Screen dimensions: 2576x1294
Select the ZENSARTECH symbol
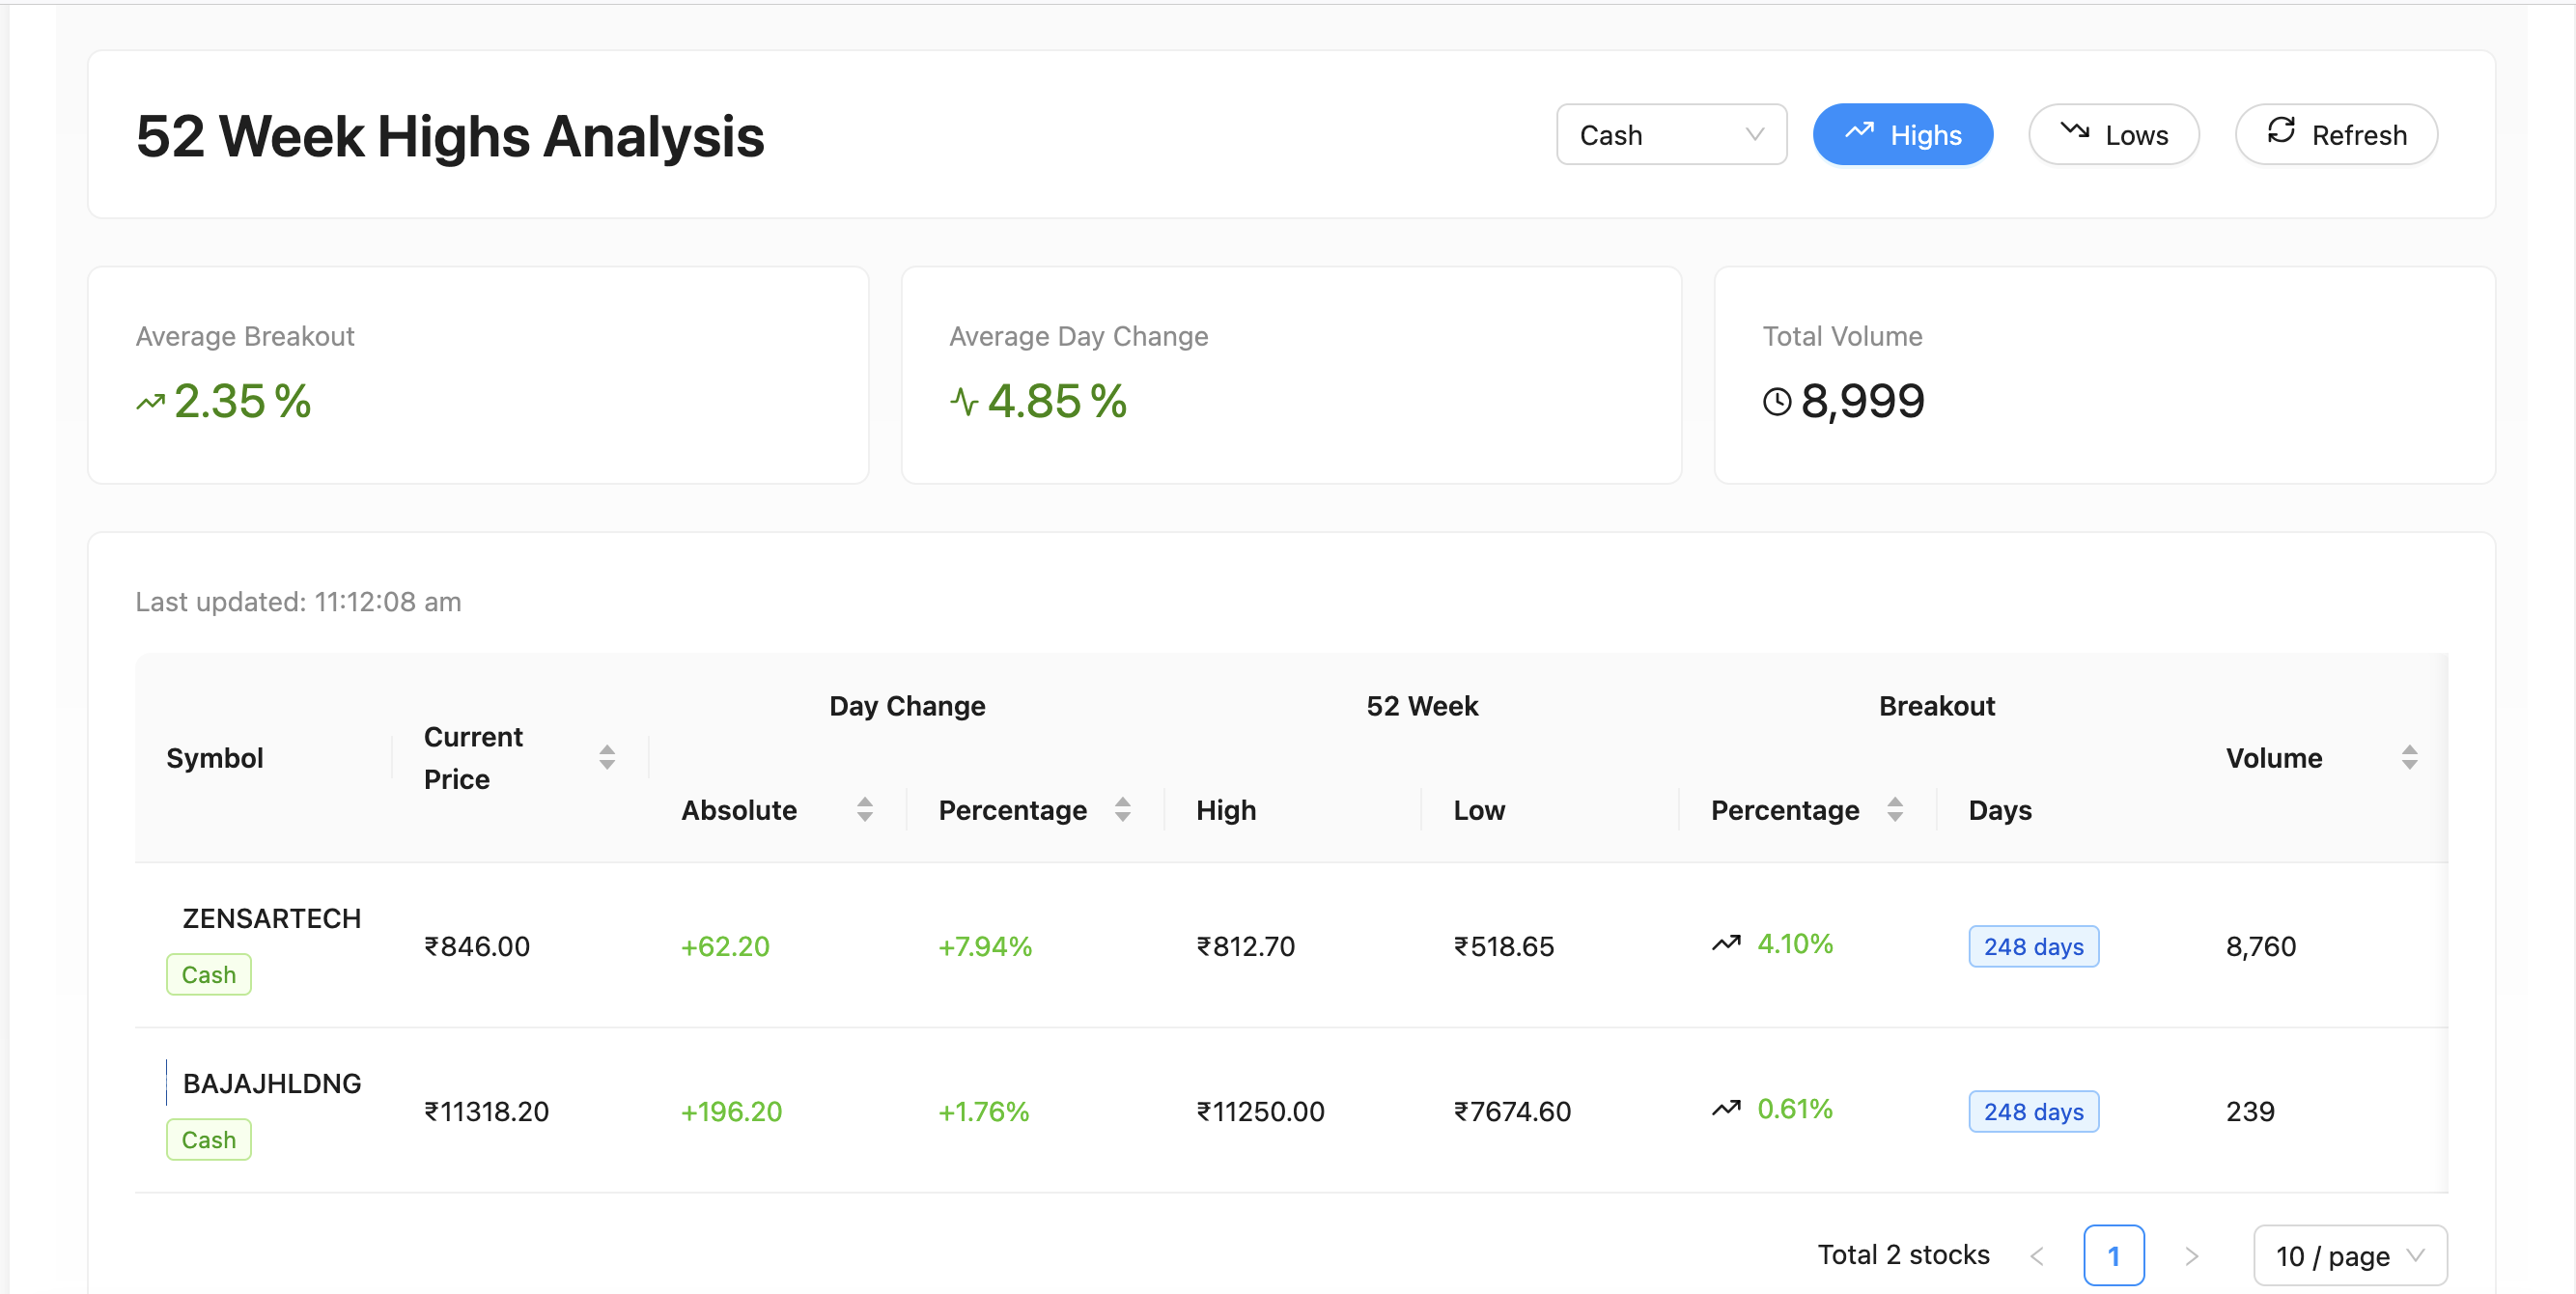271,918
